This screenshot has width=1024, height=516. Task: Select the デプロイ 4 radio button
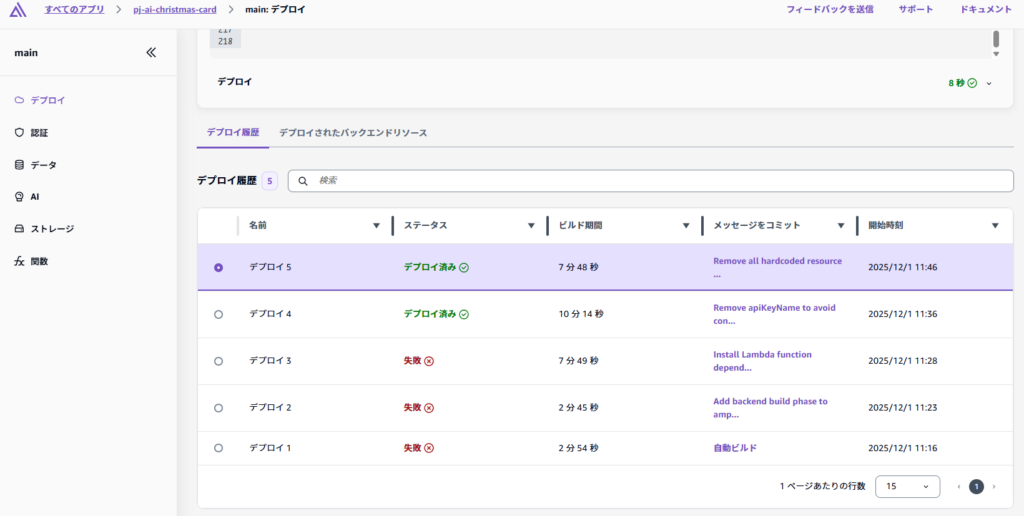point(219,314)
